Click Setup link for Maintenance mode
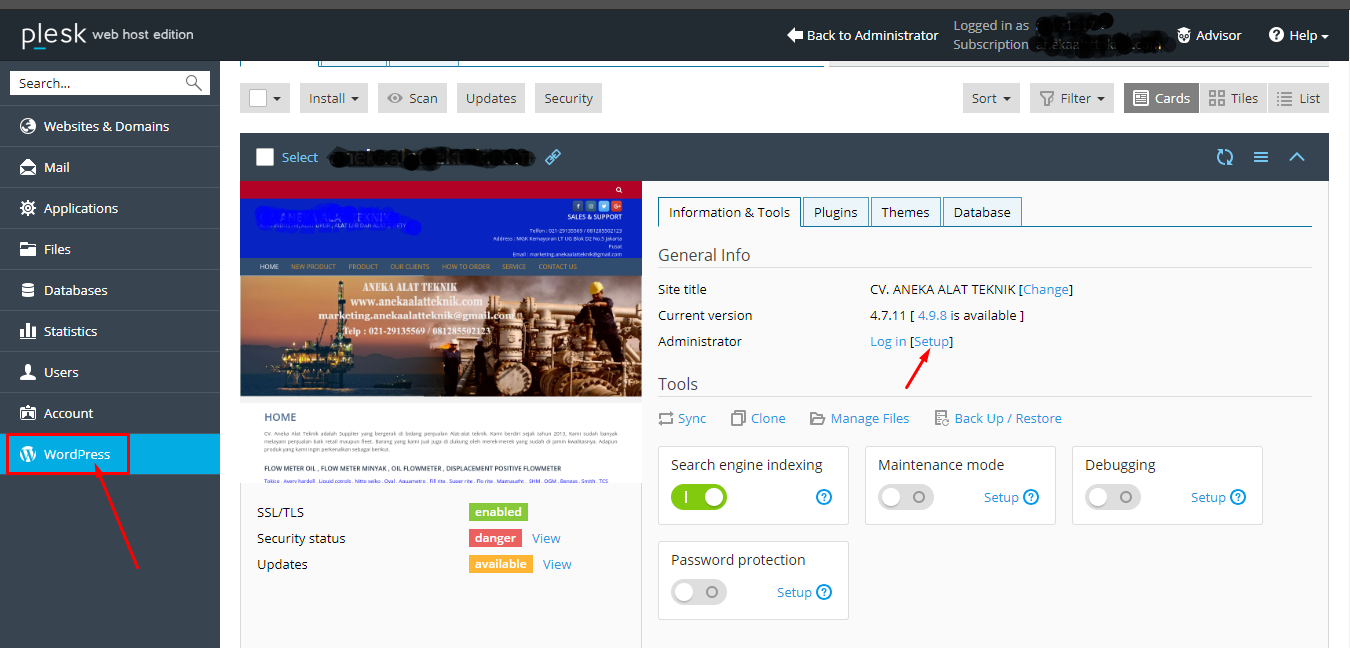 1001,497
